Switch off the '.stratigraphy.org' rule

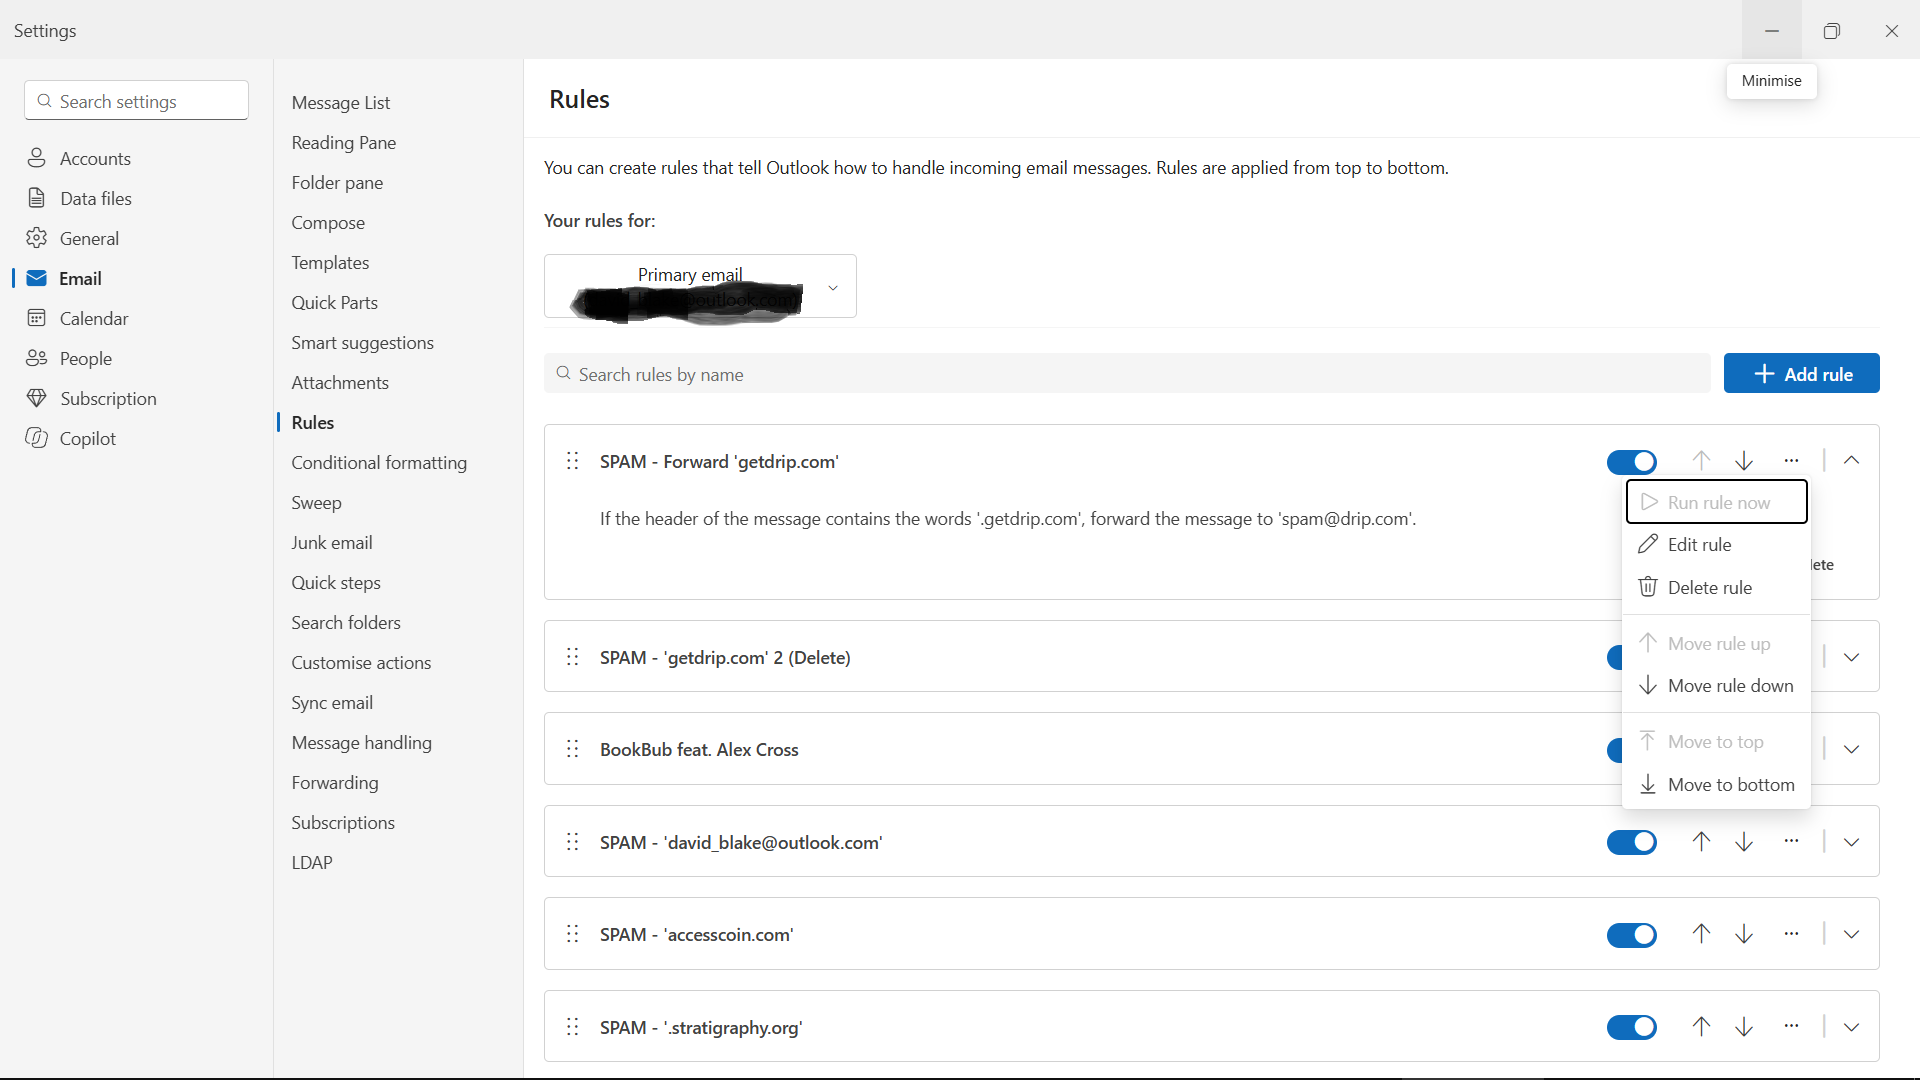coord(1631,1027)
